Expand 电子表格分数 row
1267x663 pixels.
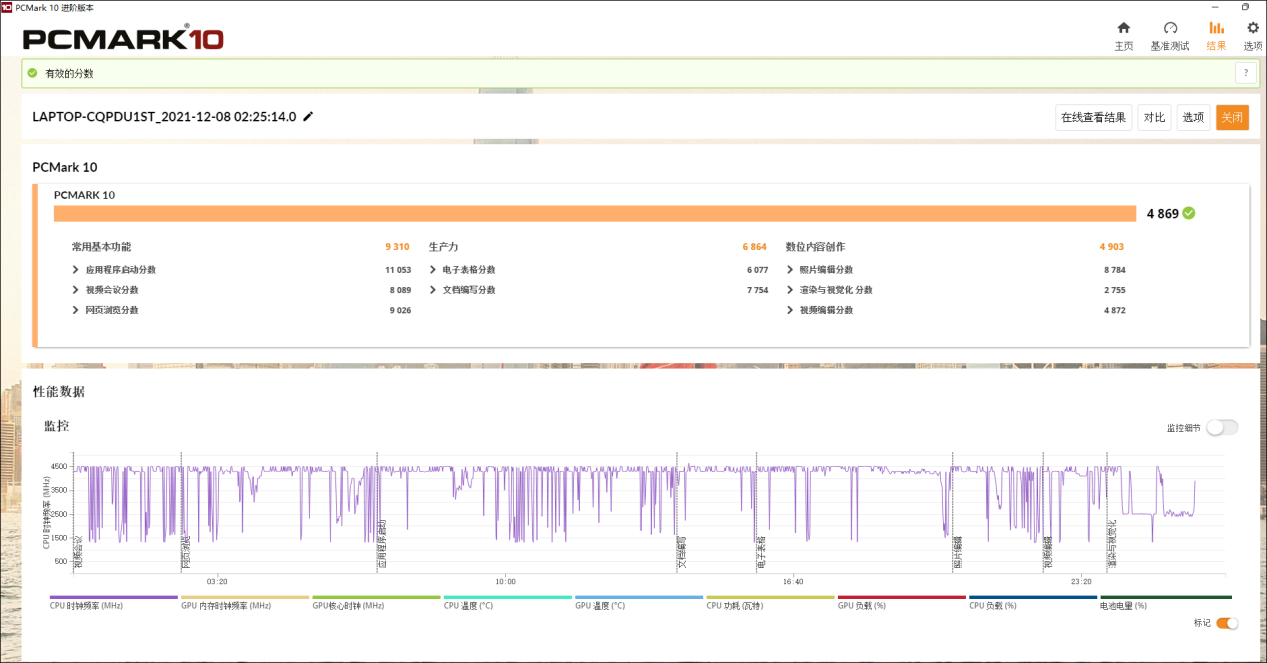click(x=433, y=270)
